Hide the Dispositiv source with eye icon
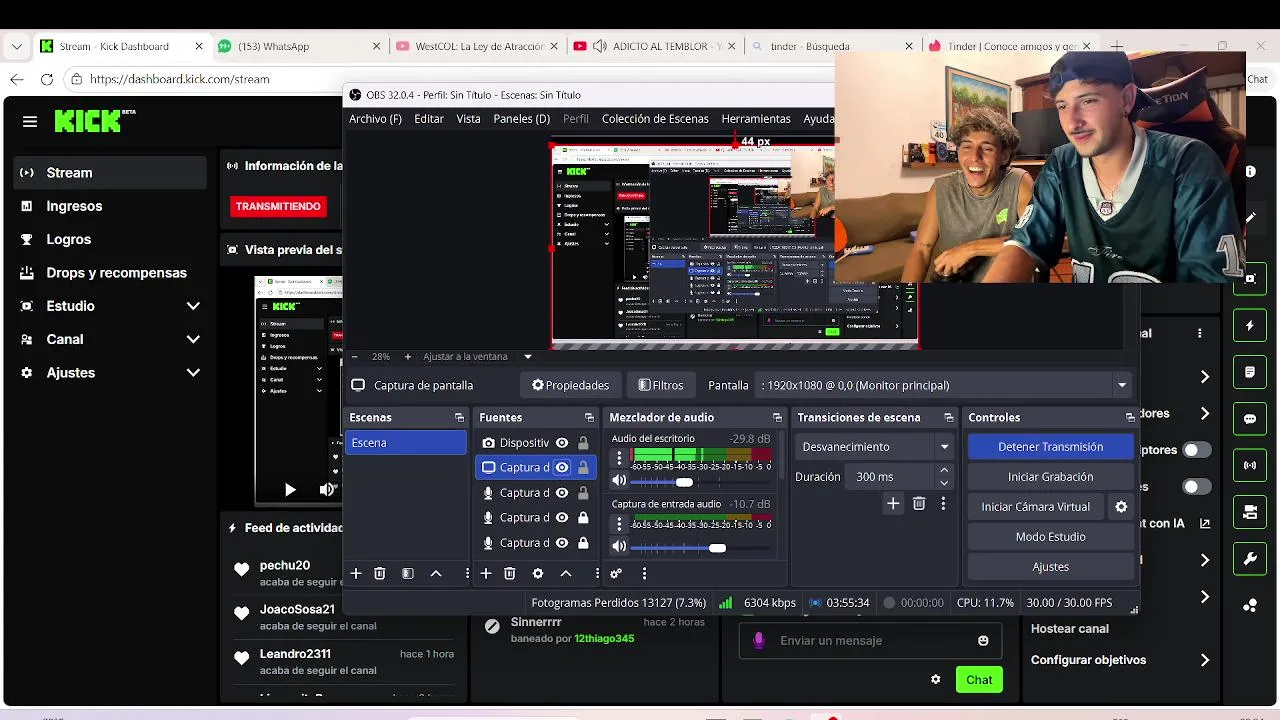The height and width of the screenshot is (720, 1280). pos(562,442)
